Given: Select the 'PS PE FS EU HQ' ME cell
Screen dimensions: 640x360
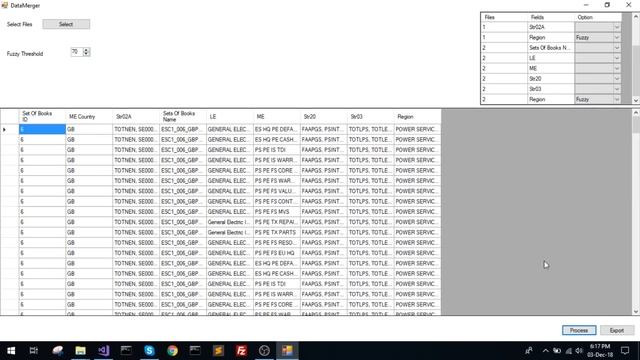Looking at the screenshot, I should click(277, 253).
